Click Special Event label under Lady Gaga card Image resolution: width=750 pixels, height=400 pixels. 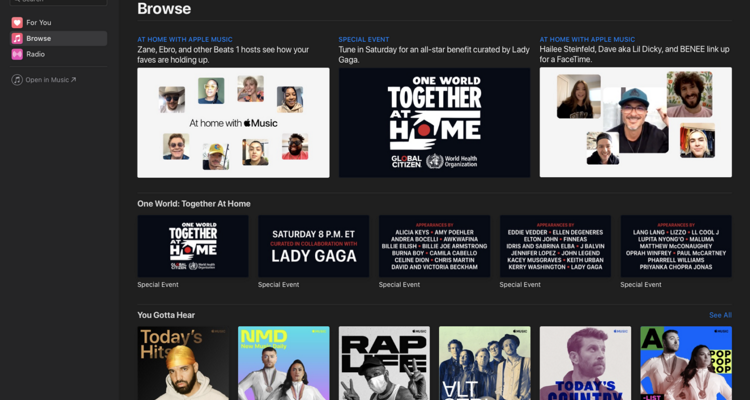click(x=278, y=285)
